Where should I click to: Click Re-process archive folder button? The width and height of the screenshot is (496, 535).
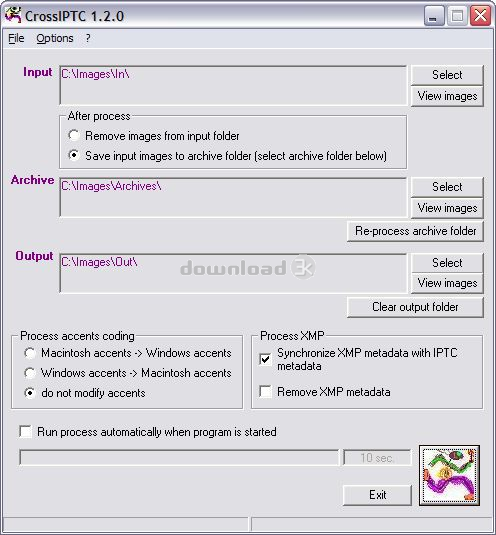click(x=415, y=231)
